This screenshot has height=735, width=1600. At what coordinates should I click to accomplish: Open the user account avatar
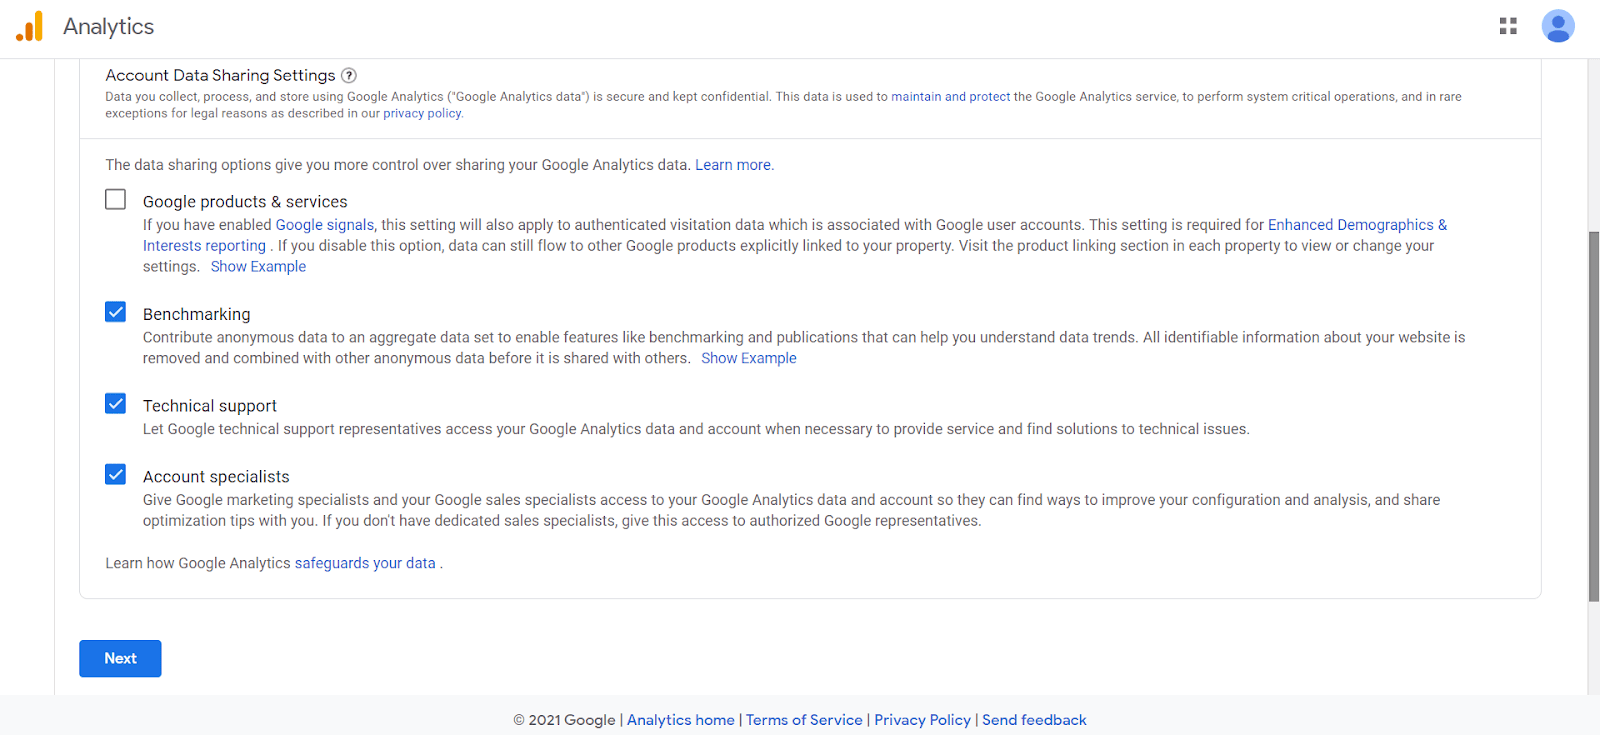pyautogui.click(x=1558, y=26)
